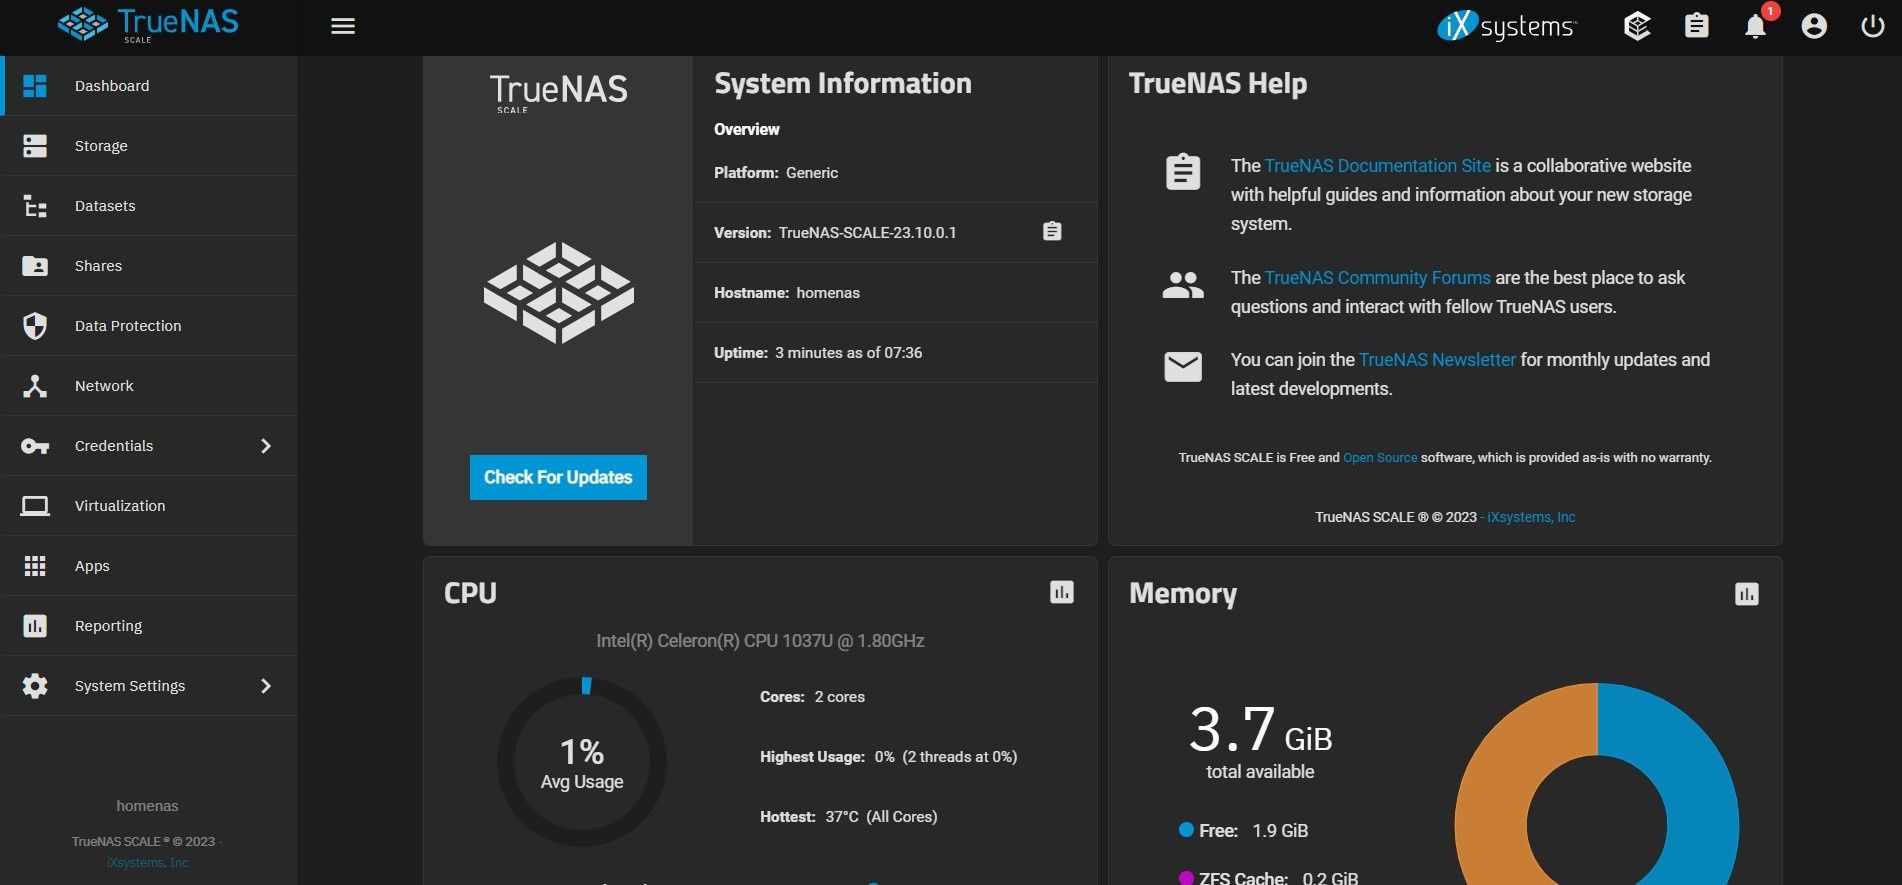This screenshot has height=885, width=1902.
Task: Click the Check For Updates button
Action: coord(558,477)
